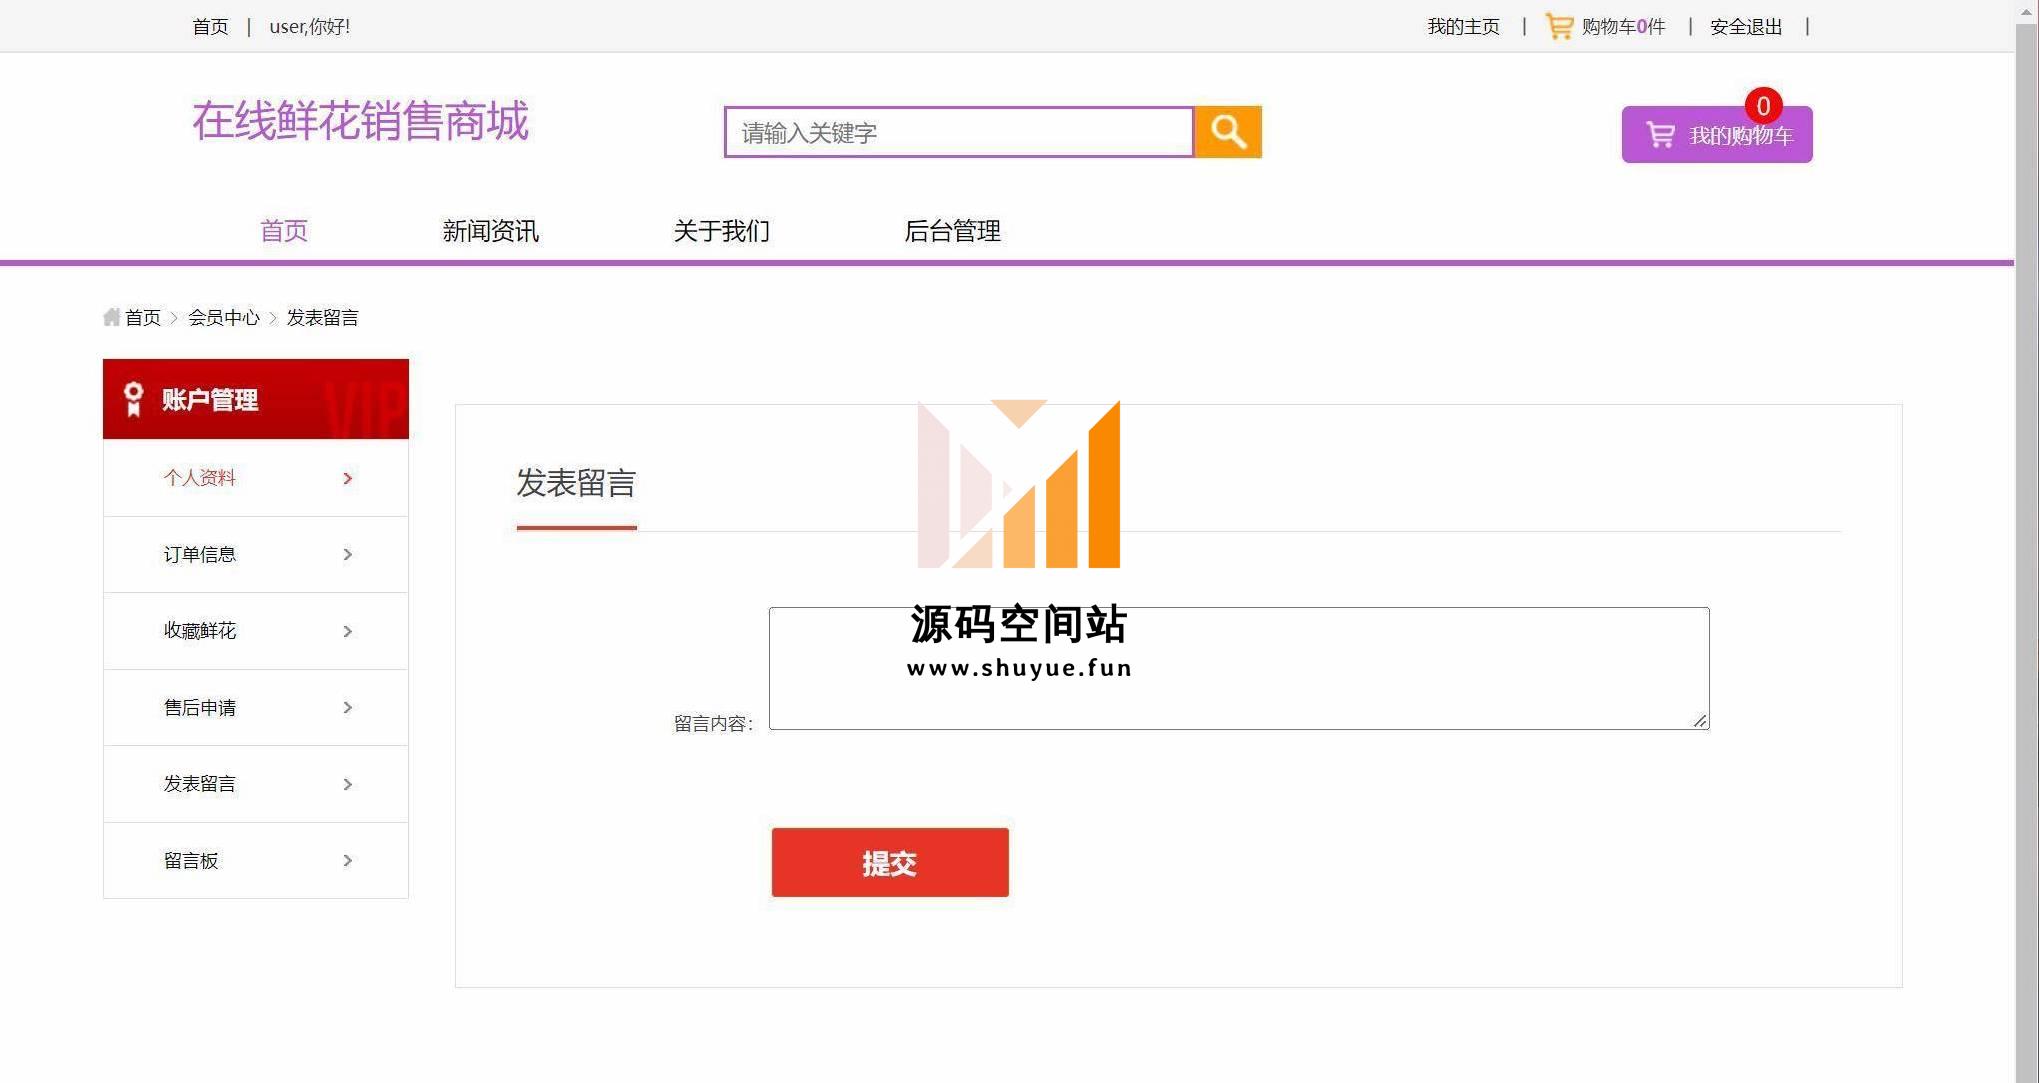The width and height of the screenshot is (2039, 1083).
Task: Select 个人资料 in account sidebar
Action: 256,478
